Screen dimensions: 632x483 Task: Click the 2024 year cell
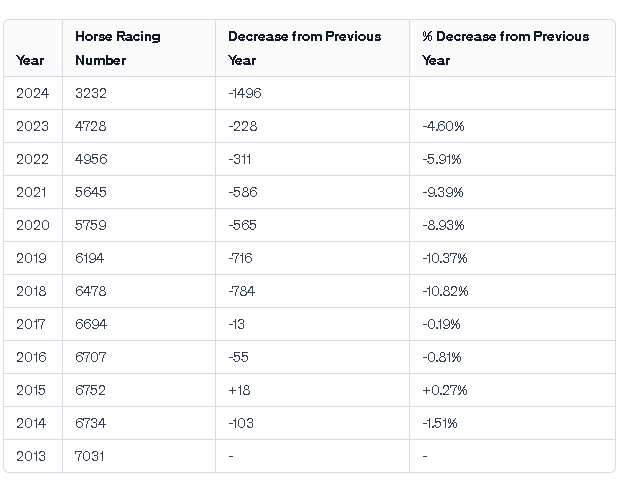32,93
